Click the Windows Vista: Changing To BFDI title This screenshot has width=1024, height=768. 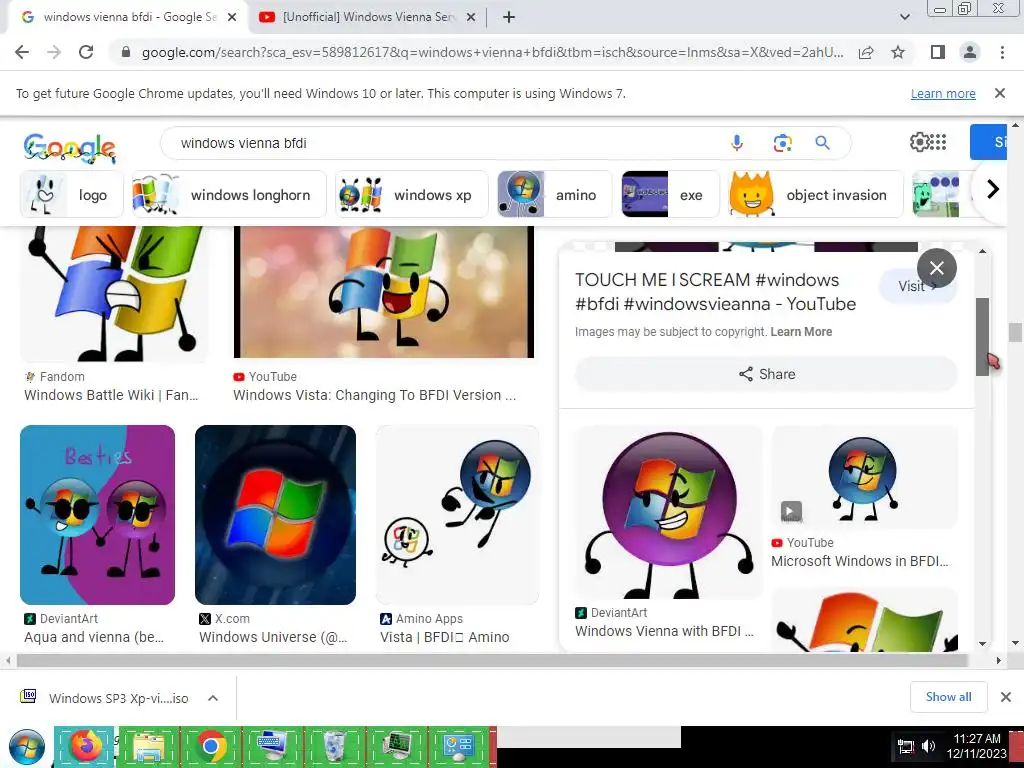[374, 395]
